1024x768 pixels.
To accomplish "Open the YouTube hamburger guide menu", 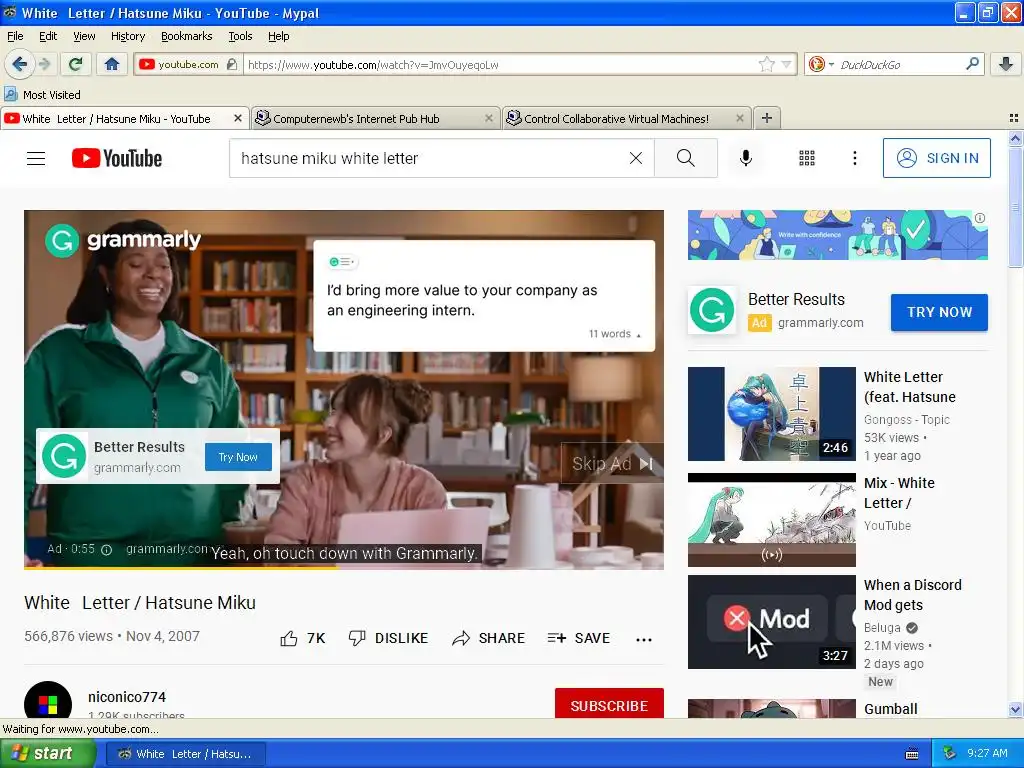I will point(36,158).
